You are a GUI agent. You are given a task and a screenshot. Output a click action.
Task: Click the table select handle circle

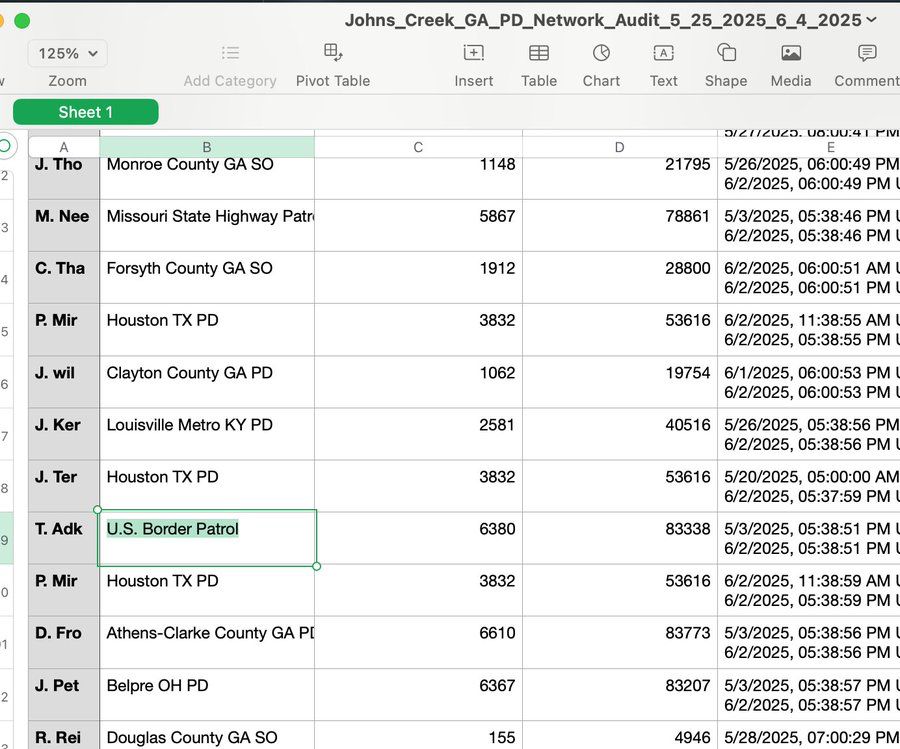[6, 145]
